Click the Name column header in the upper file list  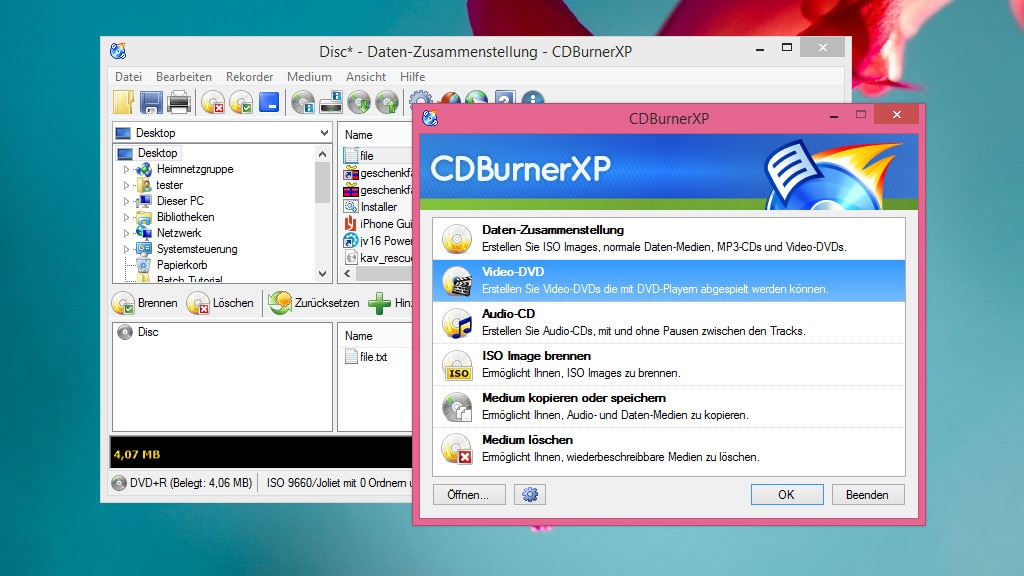pos(359,135)
